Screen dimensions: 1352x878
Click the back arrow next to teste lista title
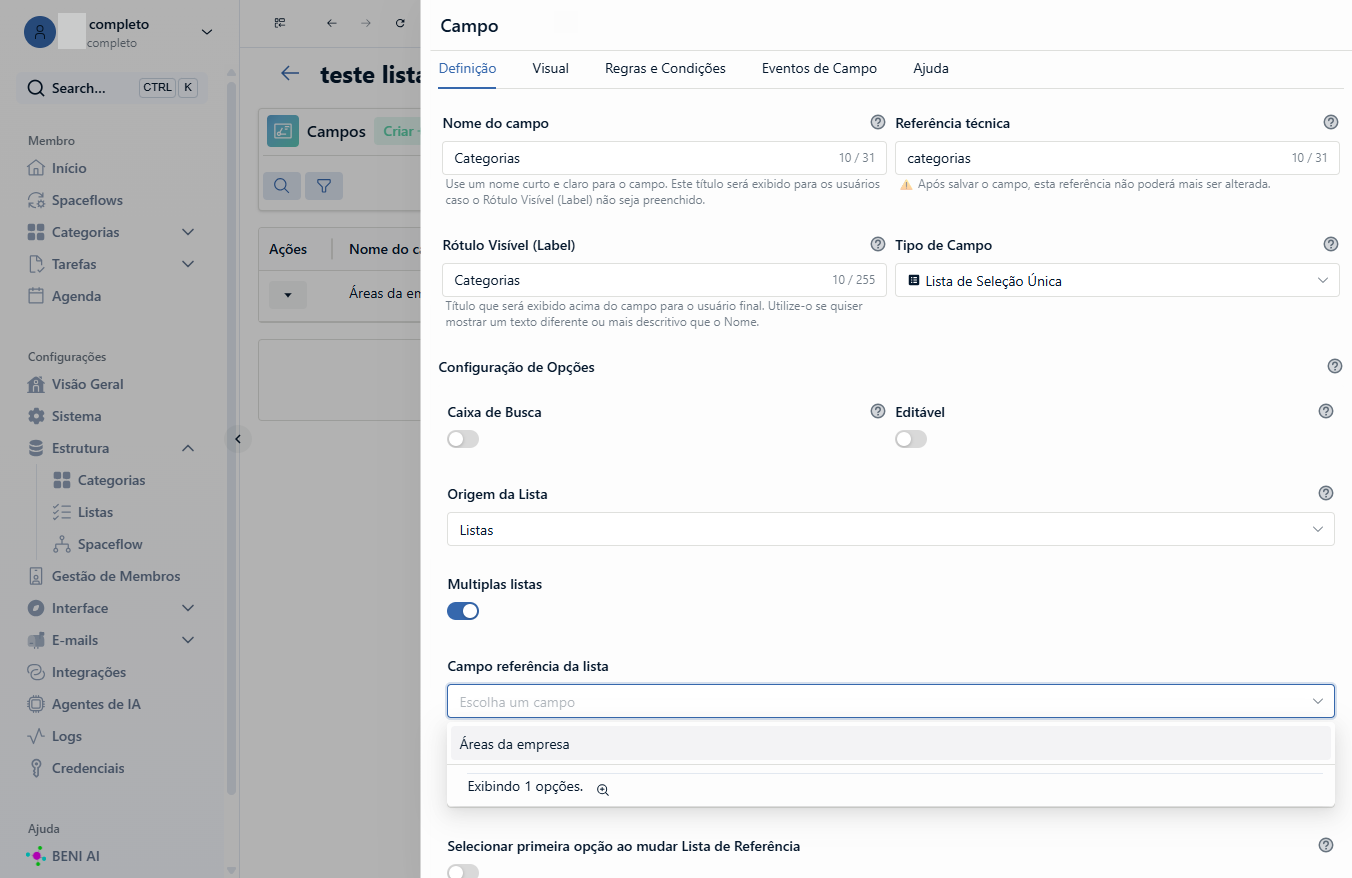(x=290, y=73)
